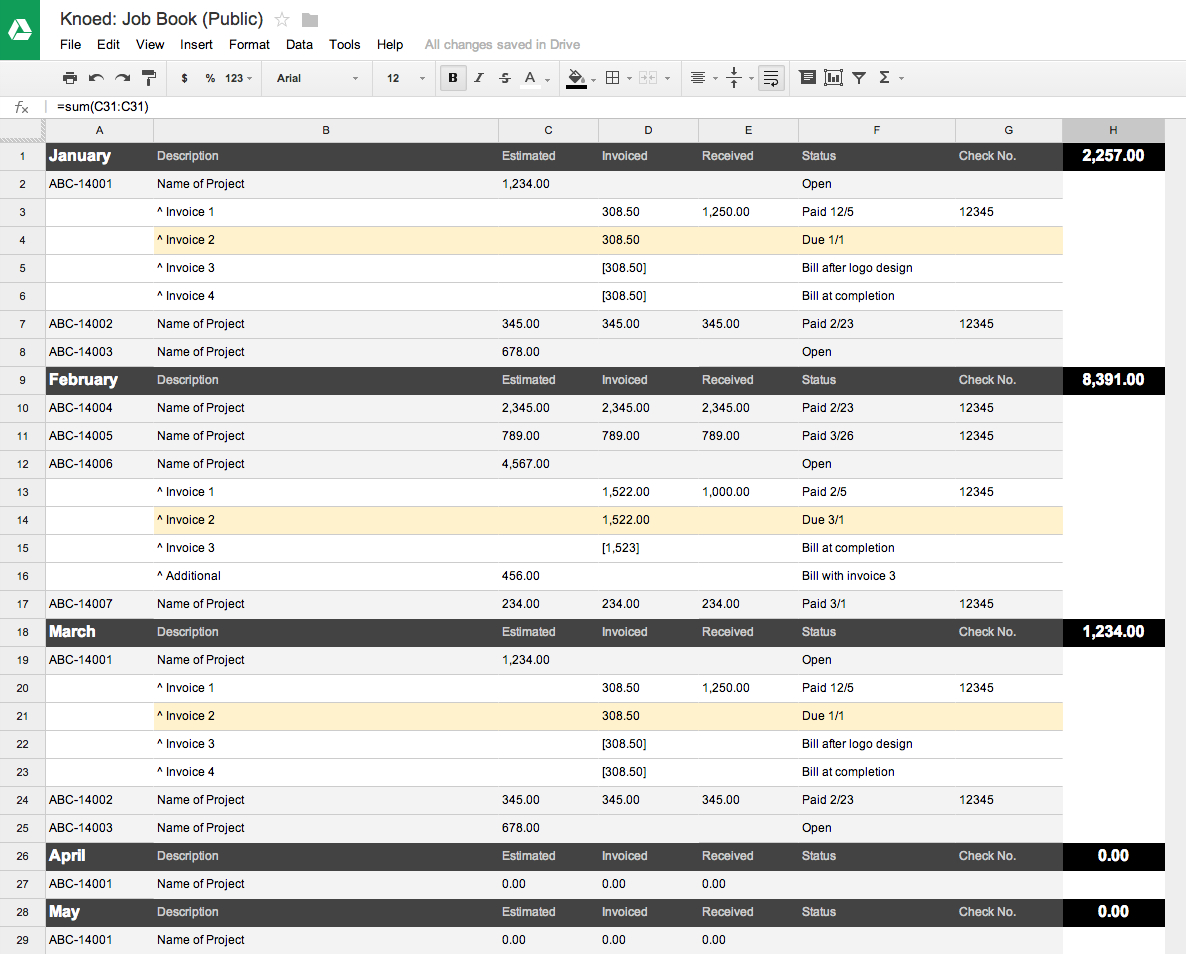Select the Print icon in the toolbar

tap(70, 78)
